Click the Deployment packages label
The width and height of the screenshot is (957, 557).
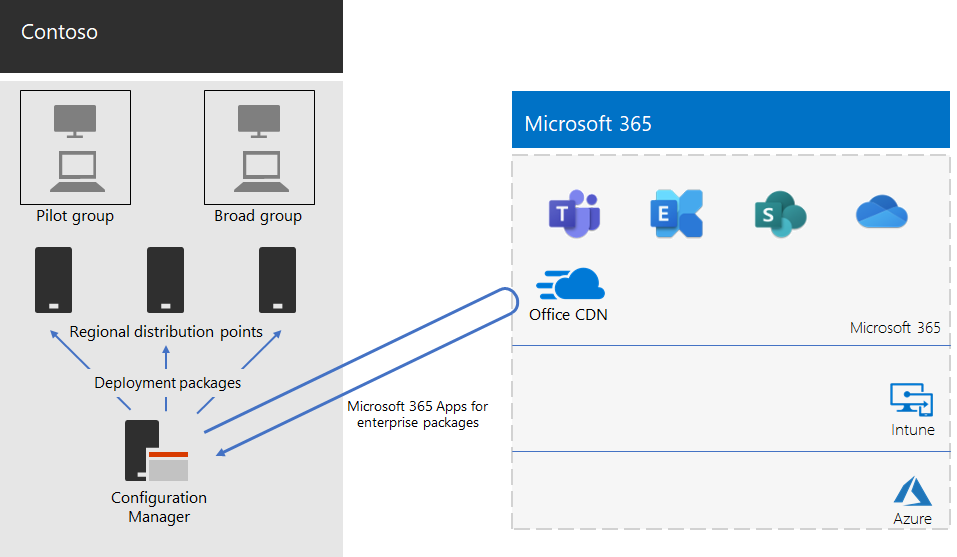[x=168, y=383]
